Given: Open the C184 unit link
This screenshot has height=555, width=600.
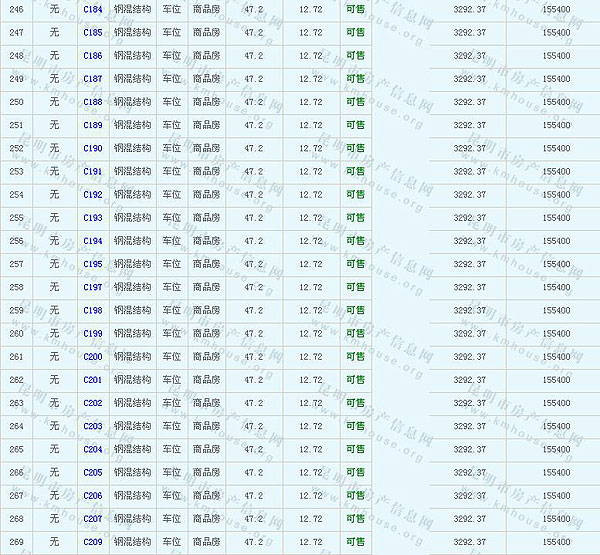Looking at the screenshot, I should click(x=92, y=9).
